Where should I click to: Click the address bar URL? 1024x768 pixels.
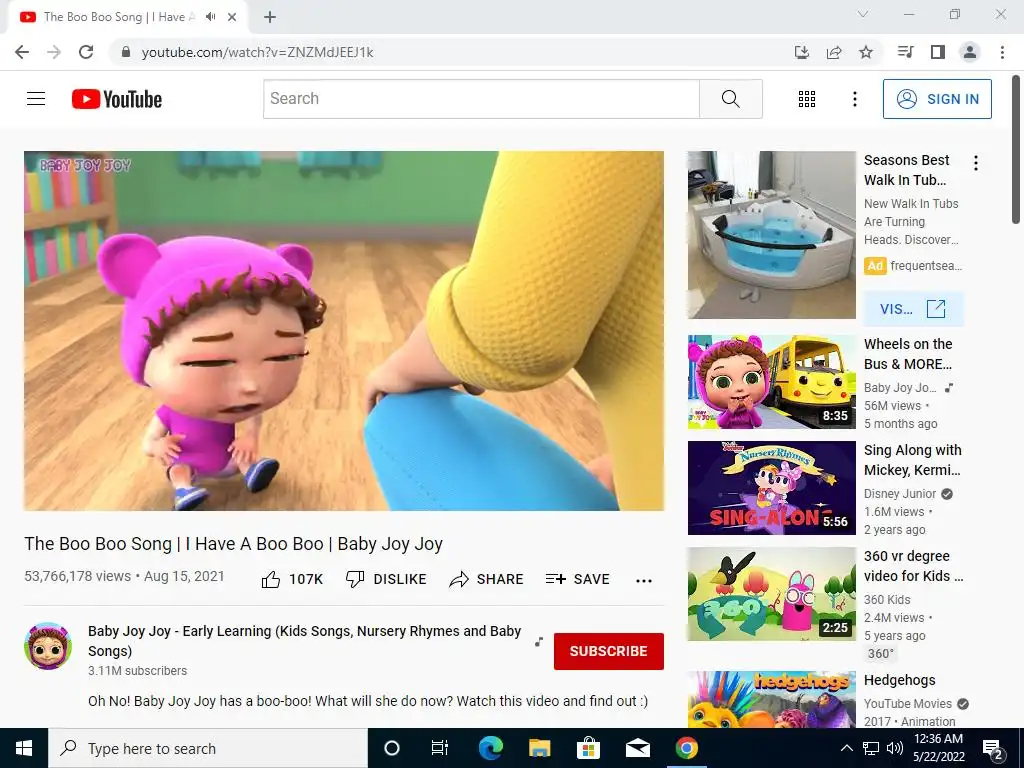pos(257,52)
